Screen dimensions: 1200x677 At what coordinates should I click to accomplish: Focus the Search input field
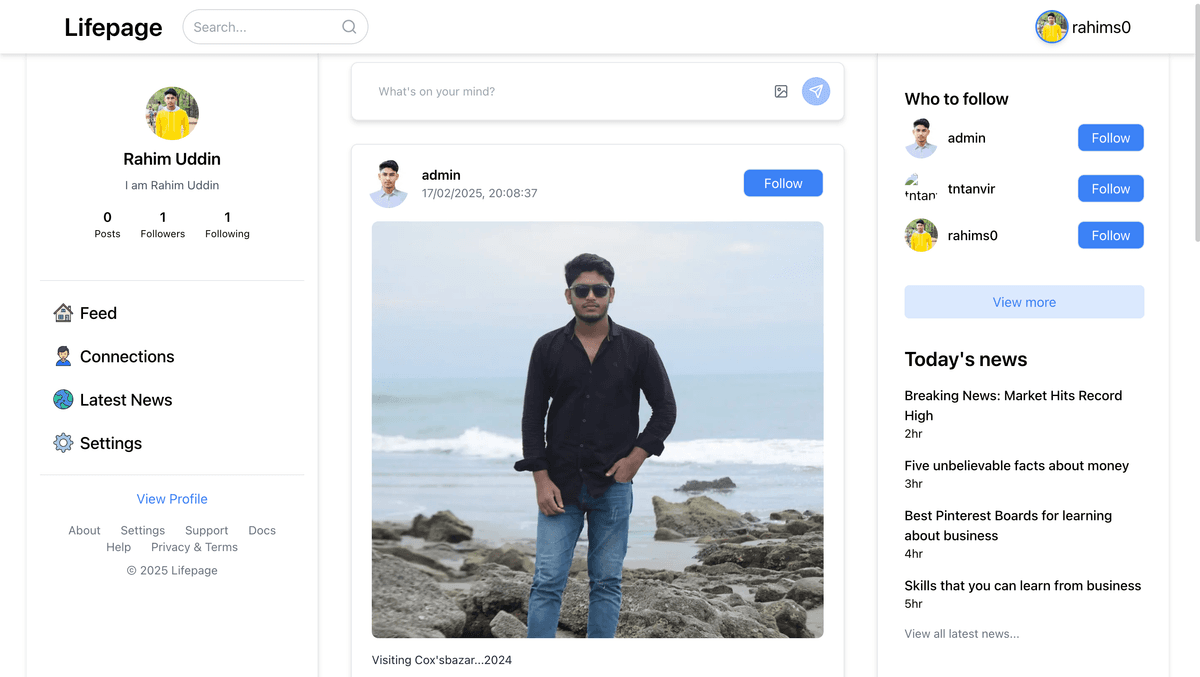(262, 27)
